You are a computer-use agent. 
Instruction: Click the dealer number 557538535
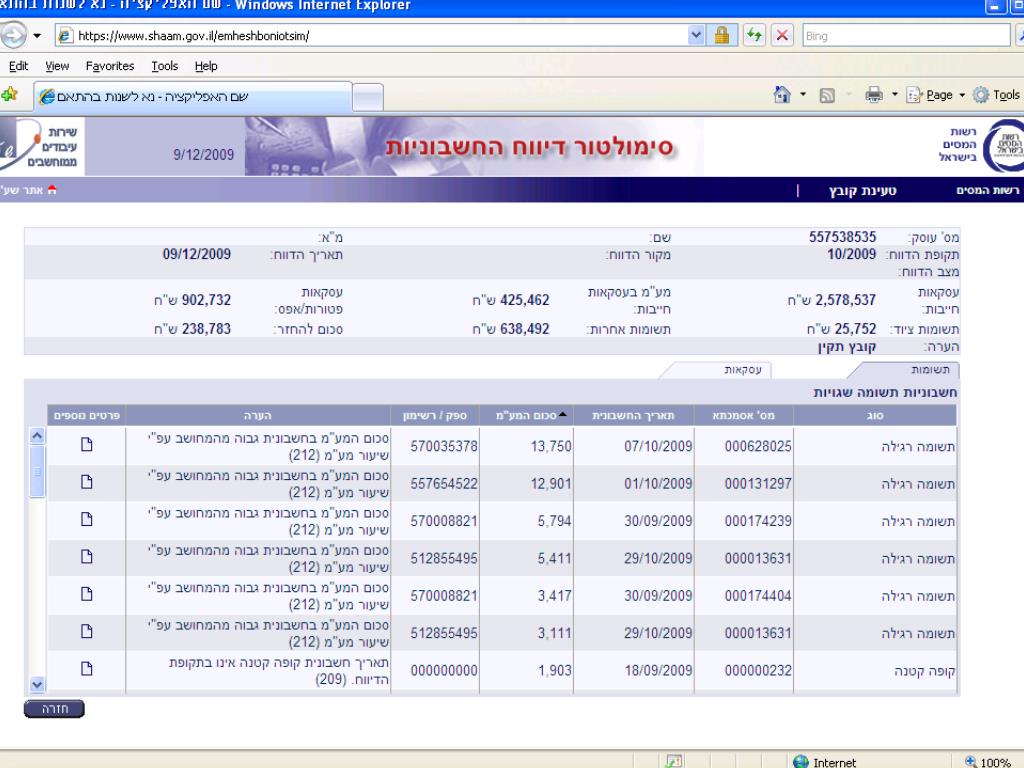click(x=842, y=237)
